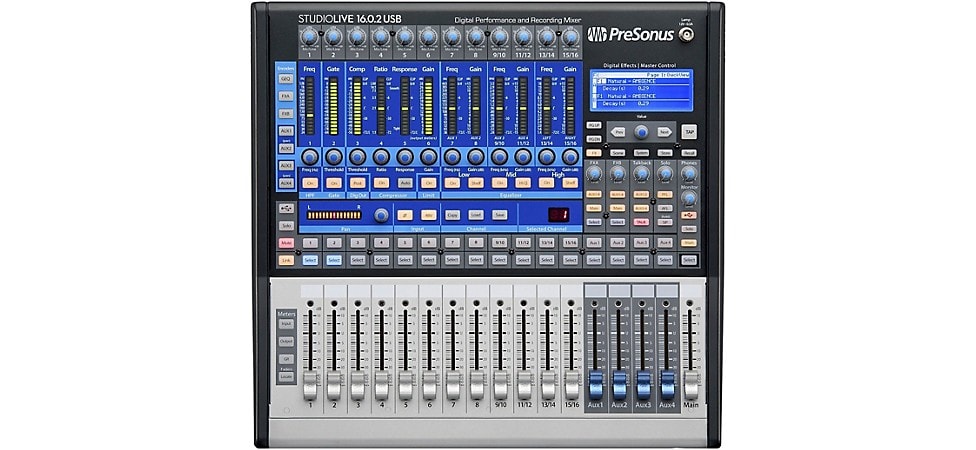The height and width of the screenshot is (450, 976).
Task: Select the AUX4 encoder mode button
Action: point(286,183)
